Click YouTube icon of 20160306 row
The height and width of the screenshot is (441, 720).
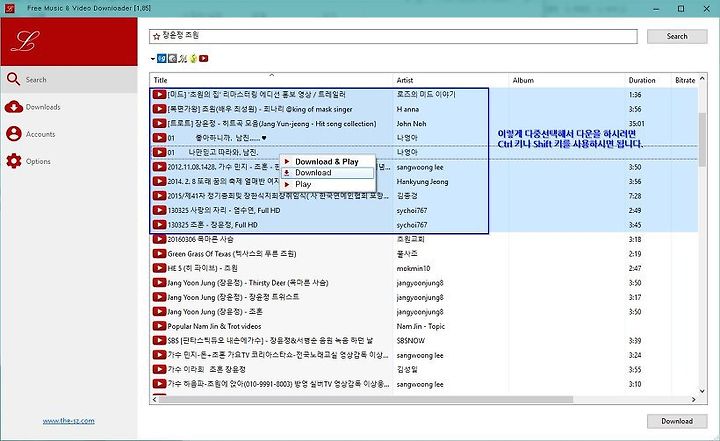[159, 239]
